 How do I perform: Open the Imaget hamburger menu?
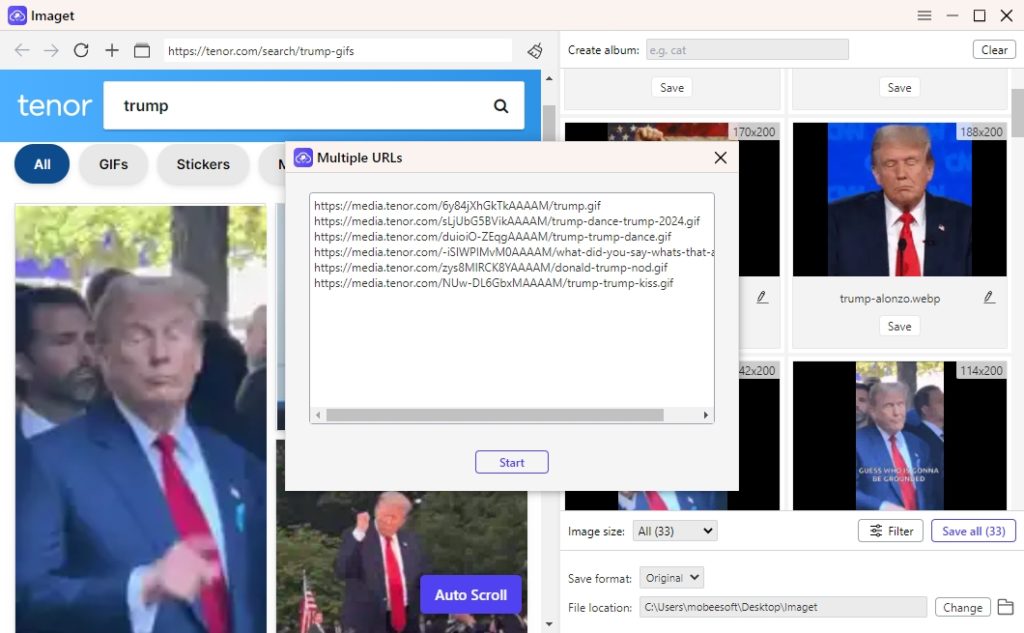tap(924, 15)
